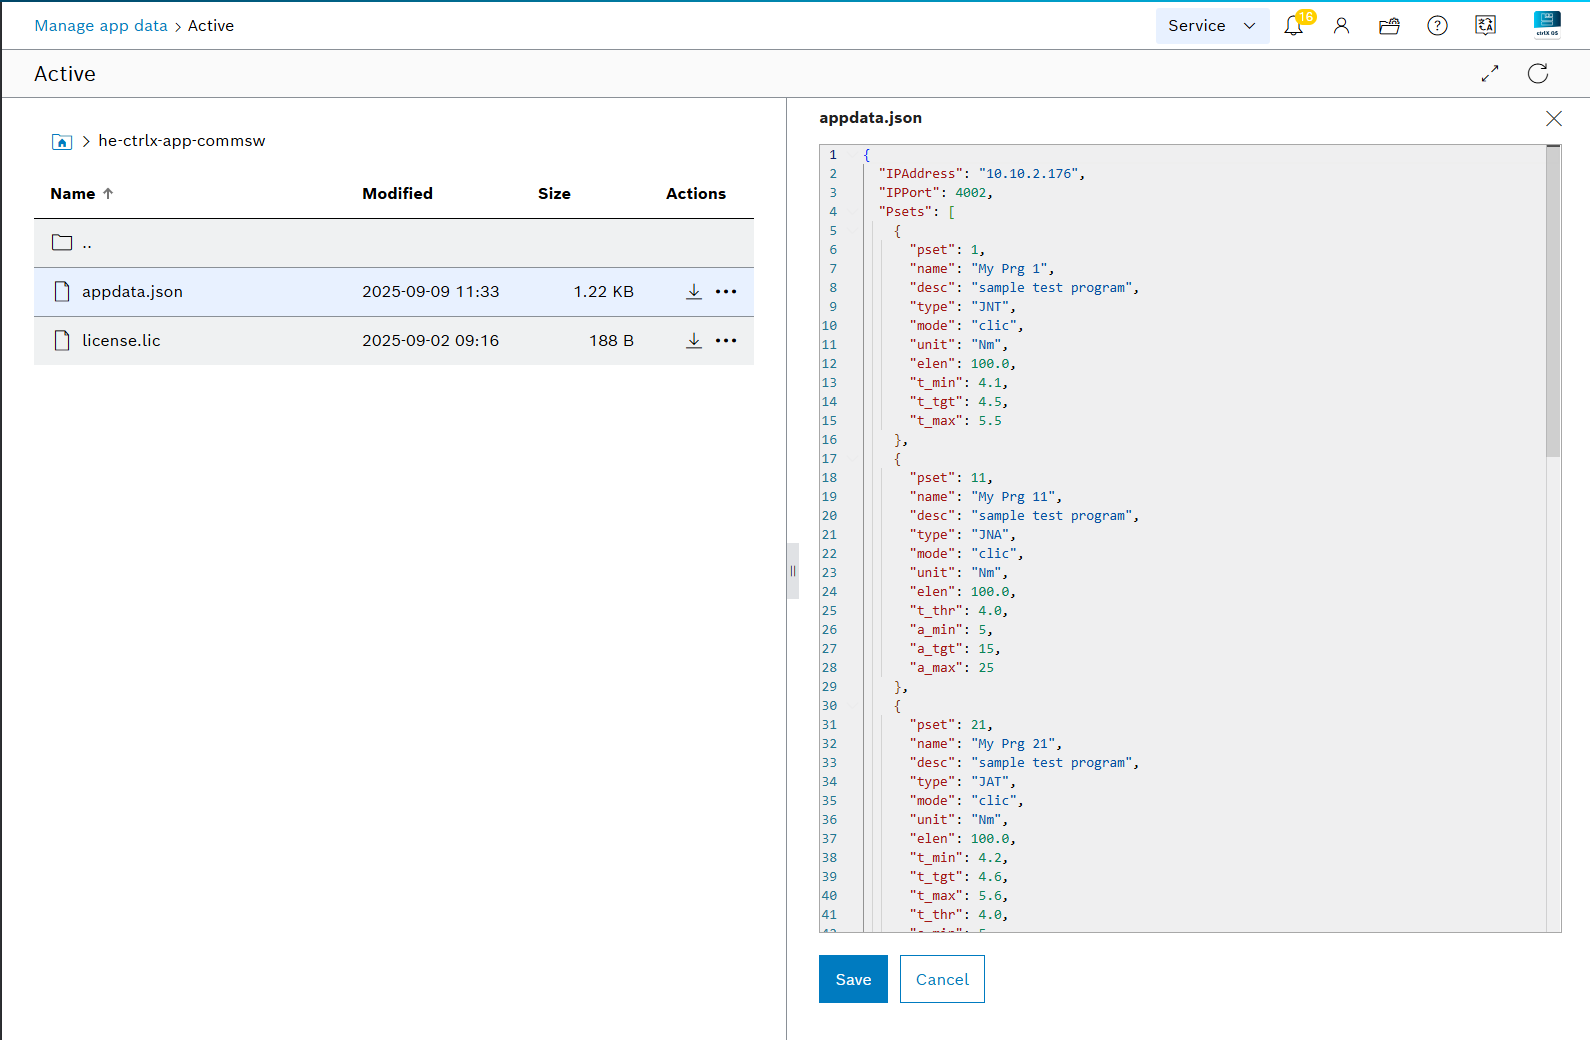This screenshot has height=1040, width=1590.
Task: Select the license.lic file row
Action: 121,341
